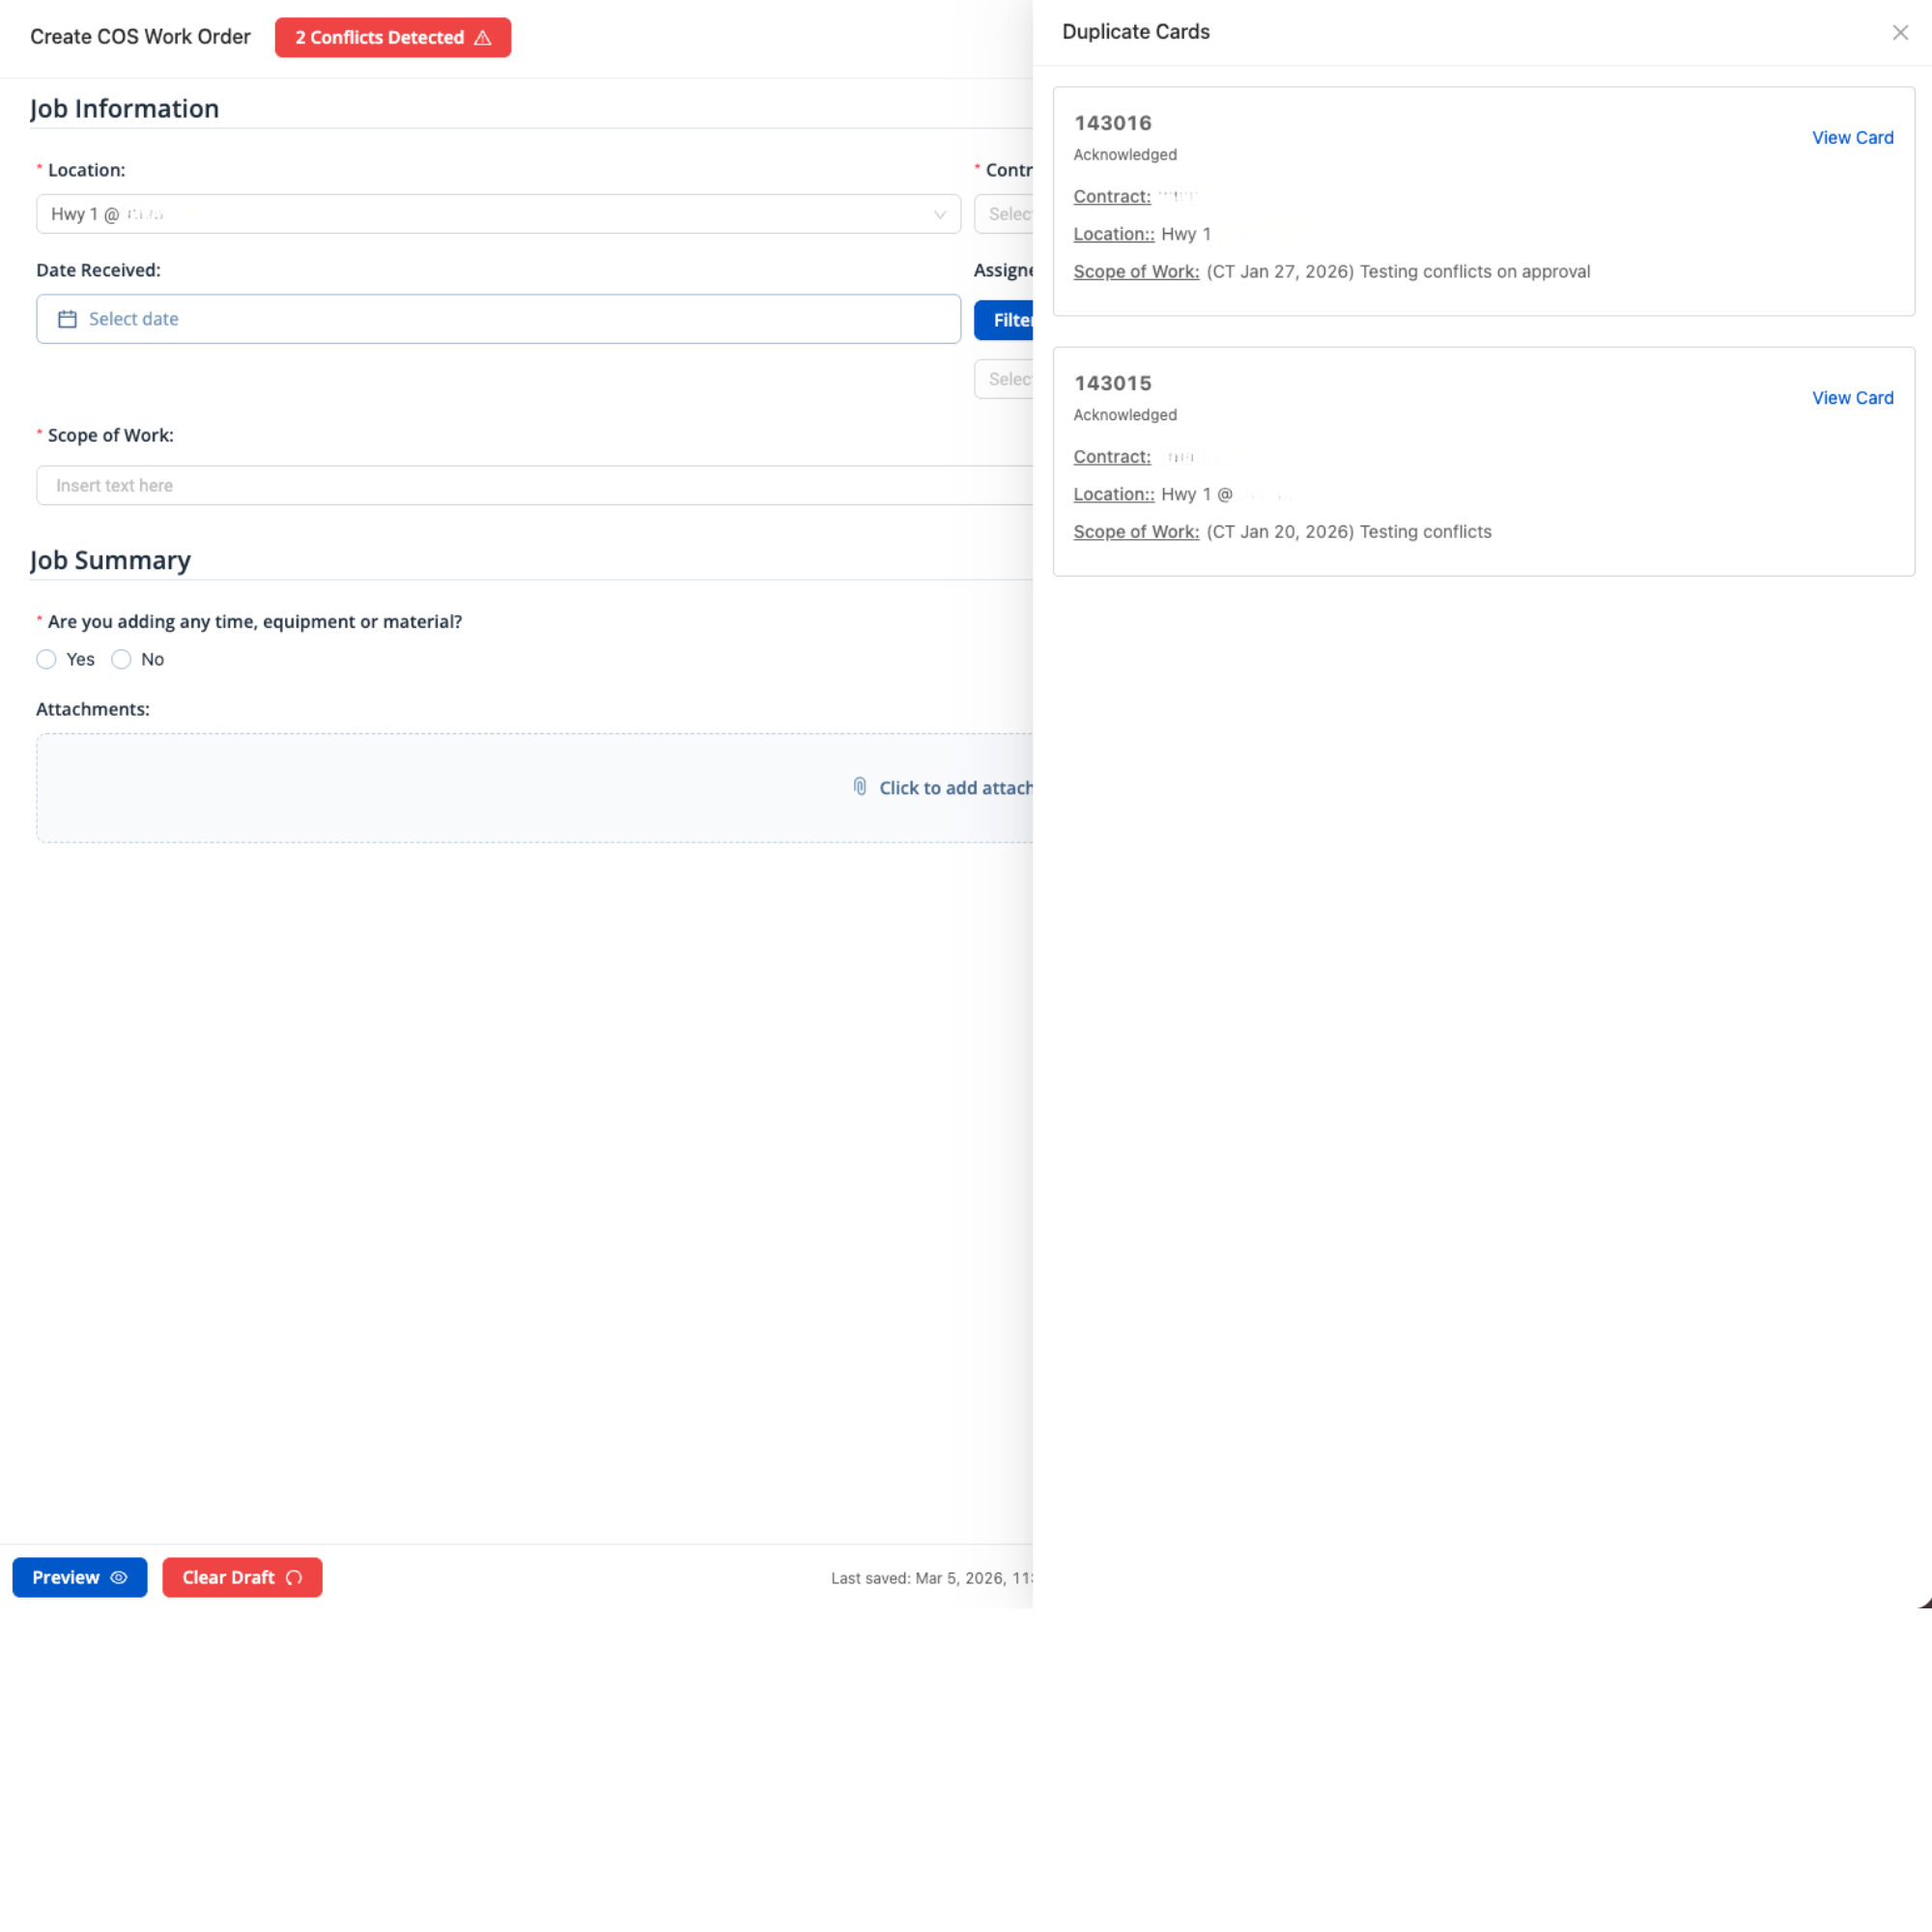
Task: View Card for duplicate 143015
Action: click(1852, 398)
